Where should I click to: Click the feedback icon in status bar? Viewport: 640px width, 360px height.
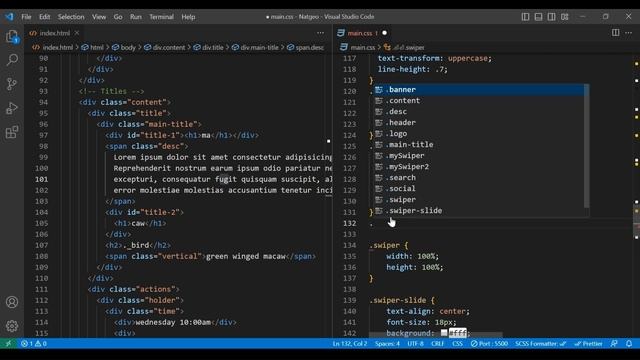click(x=614, y=344)
